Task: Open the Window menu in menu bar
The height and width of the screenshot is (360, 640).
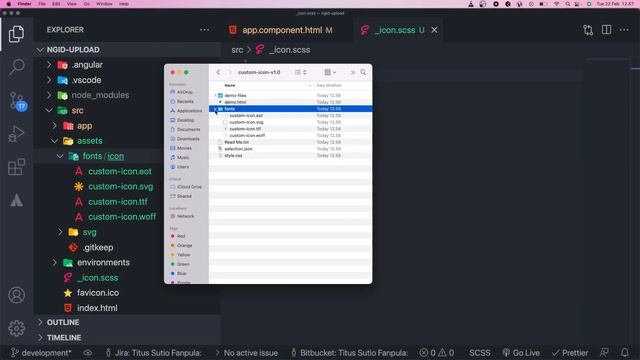Action: pyautogui.click(x=104, y=4)
